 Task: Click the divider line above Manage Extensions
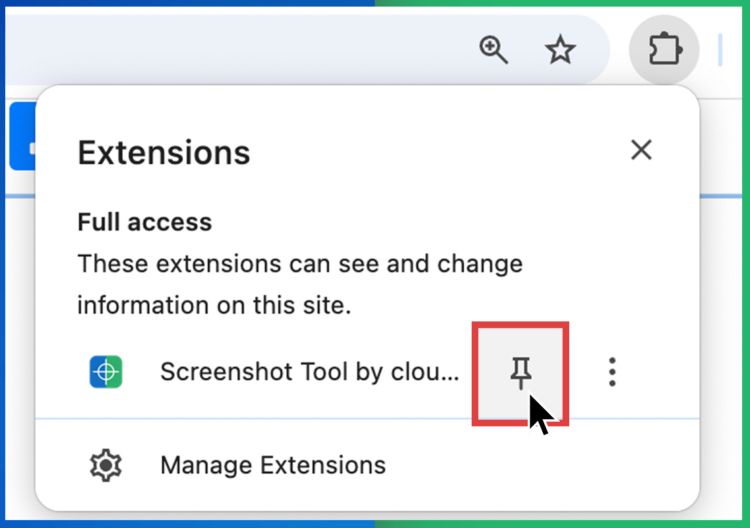(x=366, y=418)
